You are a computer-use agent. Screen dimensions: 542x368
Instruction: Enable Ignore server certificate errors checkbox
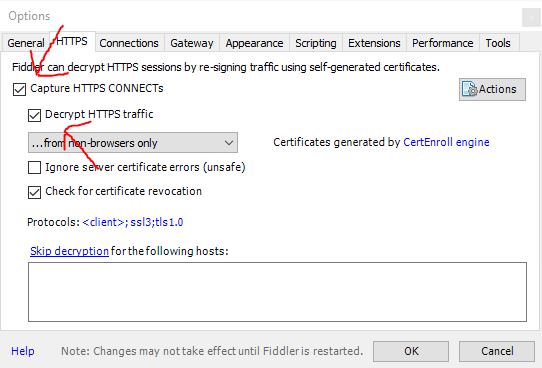click(x=34, y=168)
